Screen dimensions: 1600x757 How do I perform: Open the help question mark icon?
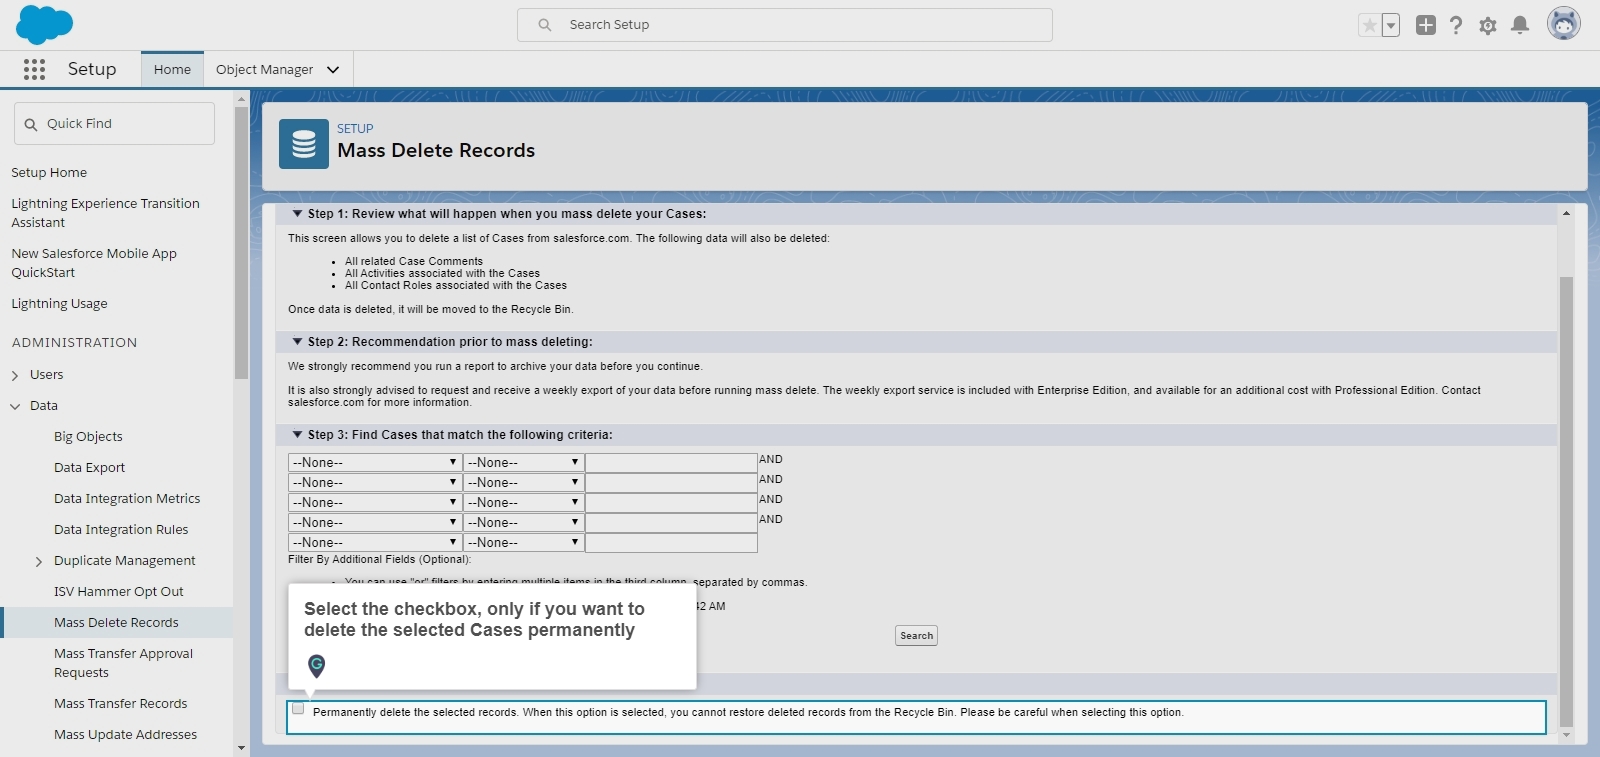pyautogui.click(x=1456, y=25)
